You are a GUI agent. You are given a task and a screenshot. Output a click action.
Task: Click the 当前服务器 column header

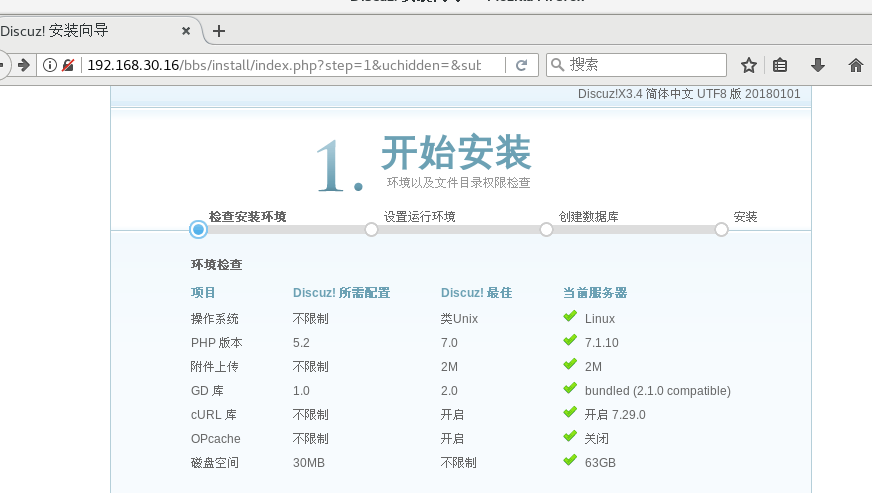coord(595,293)
